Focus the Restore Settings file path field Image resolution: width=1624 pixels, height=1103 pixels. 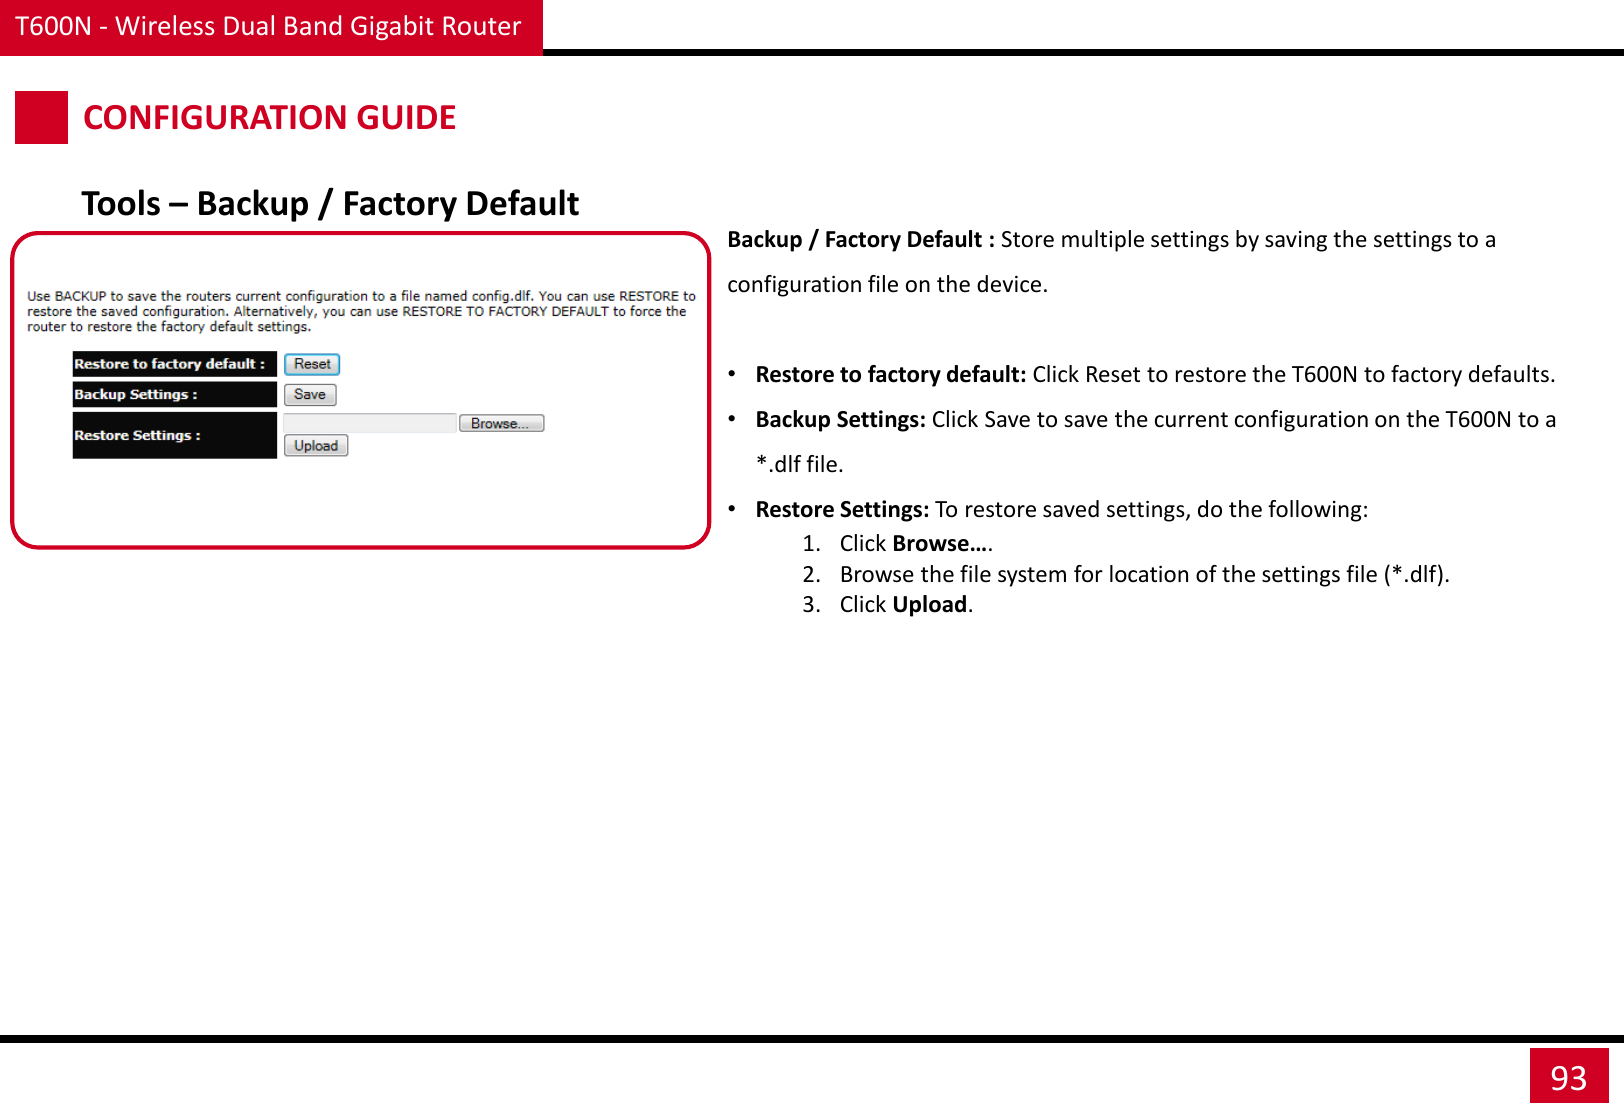point(370,423)
